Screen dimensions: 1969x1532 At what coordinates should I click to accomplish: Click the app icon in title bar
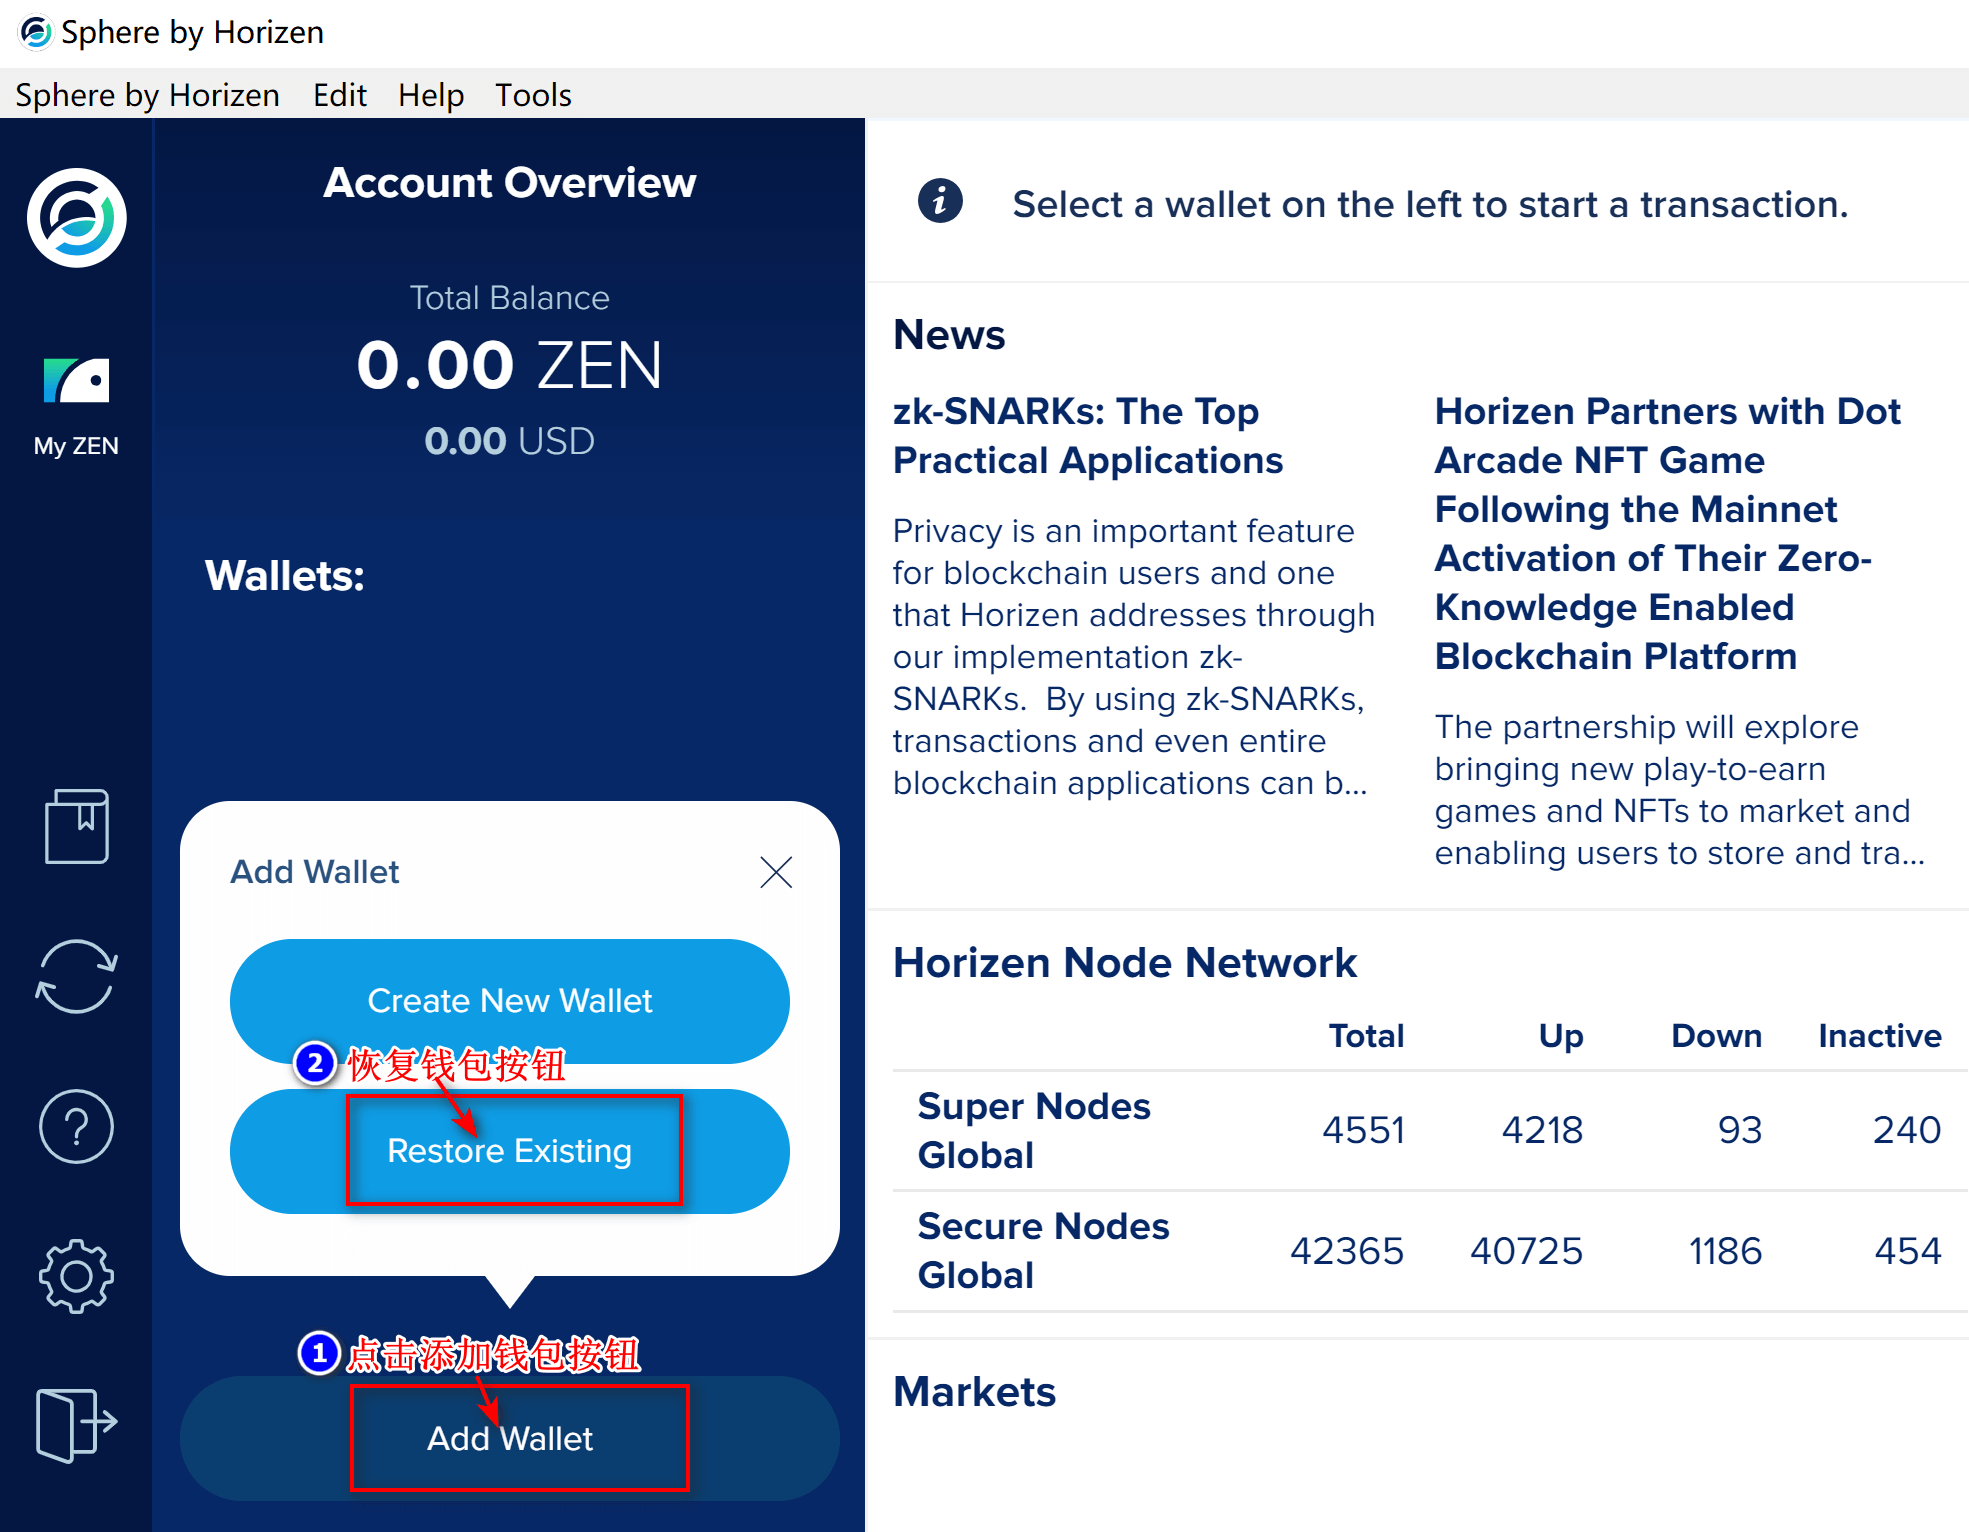tap(36, 32)
